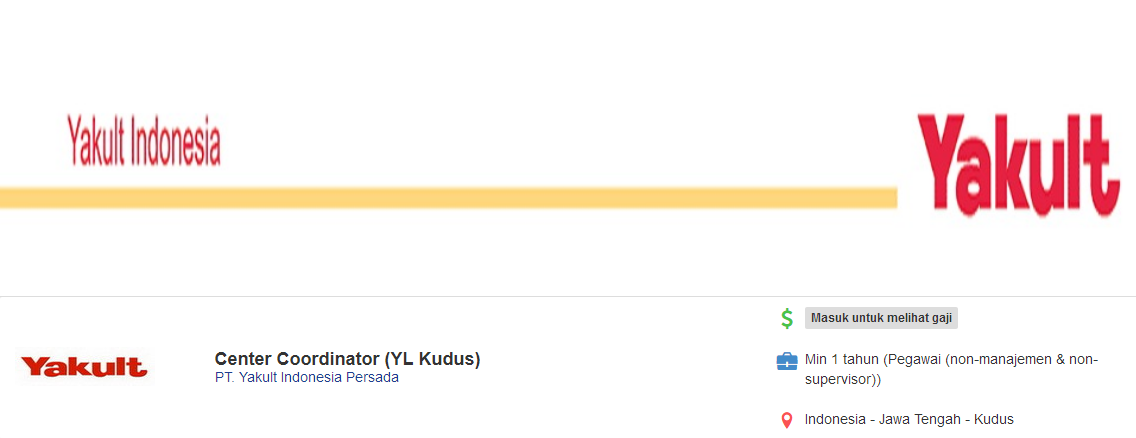
Task: Open the PT. Yakult Indonesia Persada company link
Action: tap(306, 378)
